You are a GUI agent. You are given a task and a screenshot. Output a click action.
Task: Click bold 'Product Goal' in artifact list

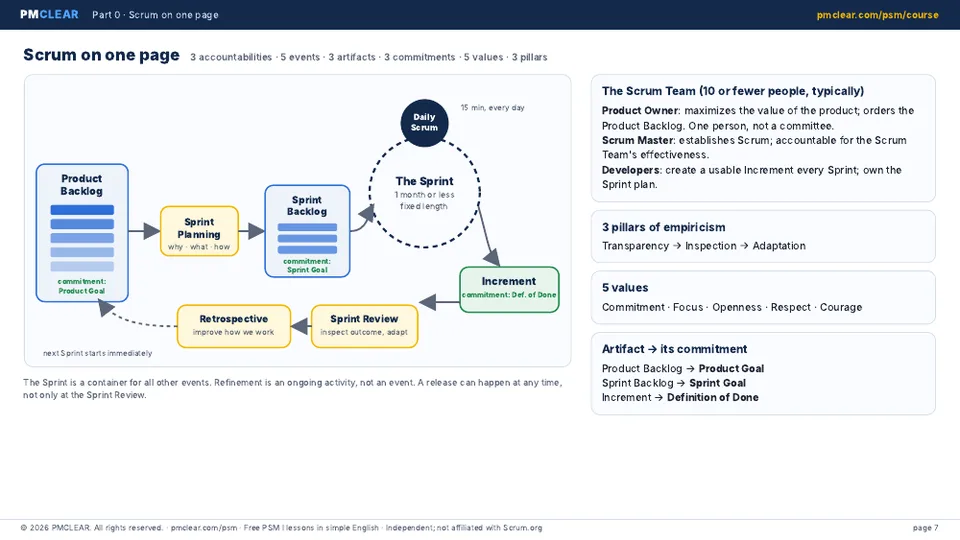[x=731, y=369]
